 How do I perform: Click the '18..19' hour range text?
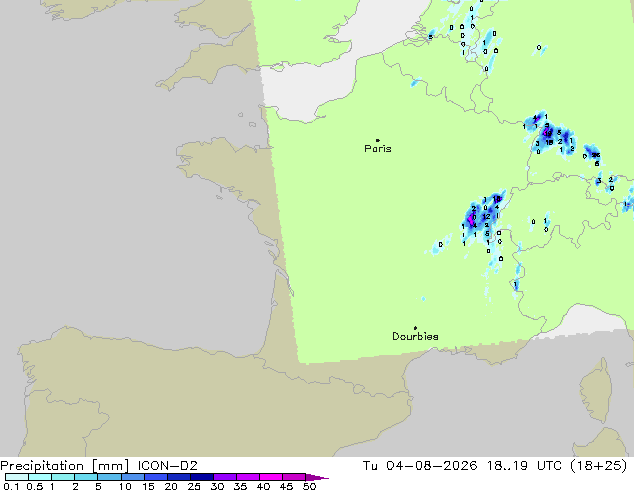click(507, 466)
